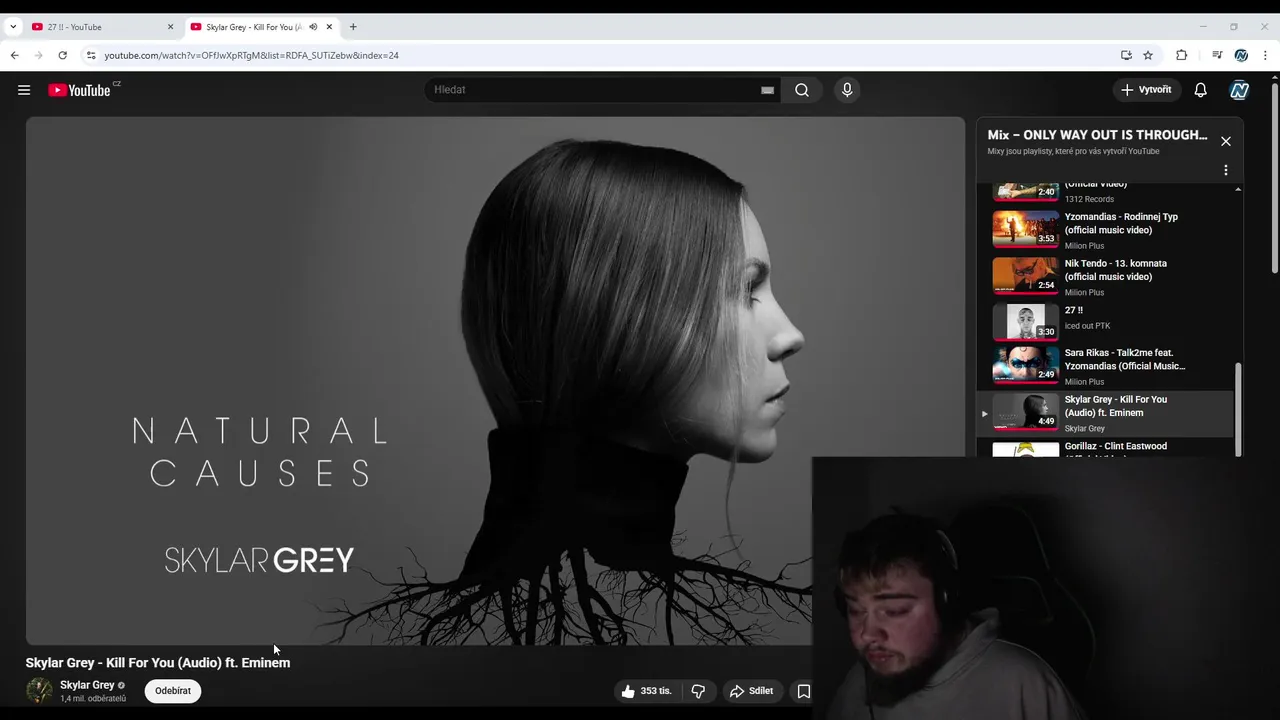The width and height of the screenshot is (1280, 720).
Task: Play Nik Tendo - 13. komnata from the mix
Action: (1106, 276)
